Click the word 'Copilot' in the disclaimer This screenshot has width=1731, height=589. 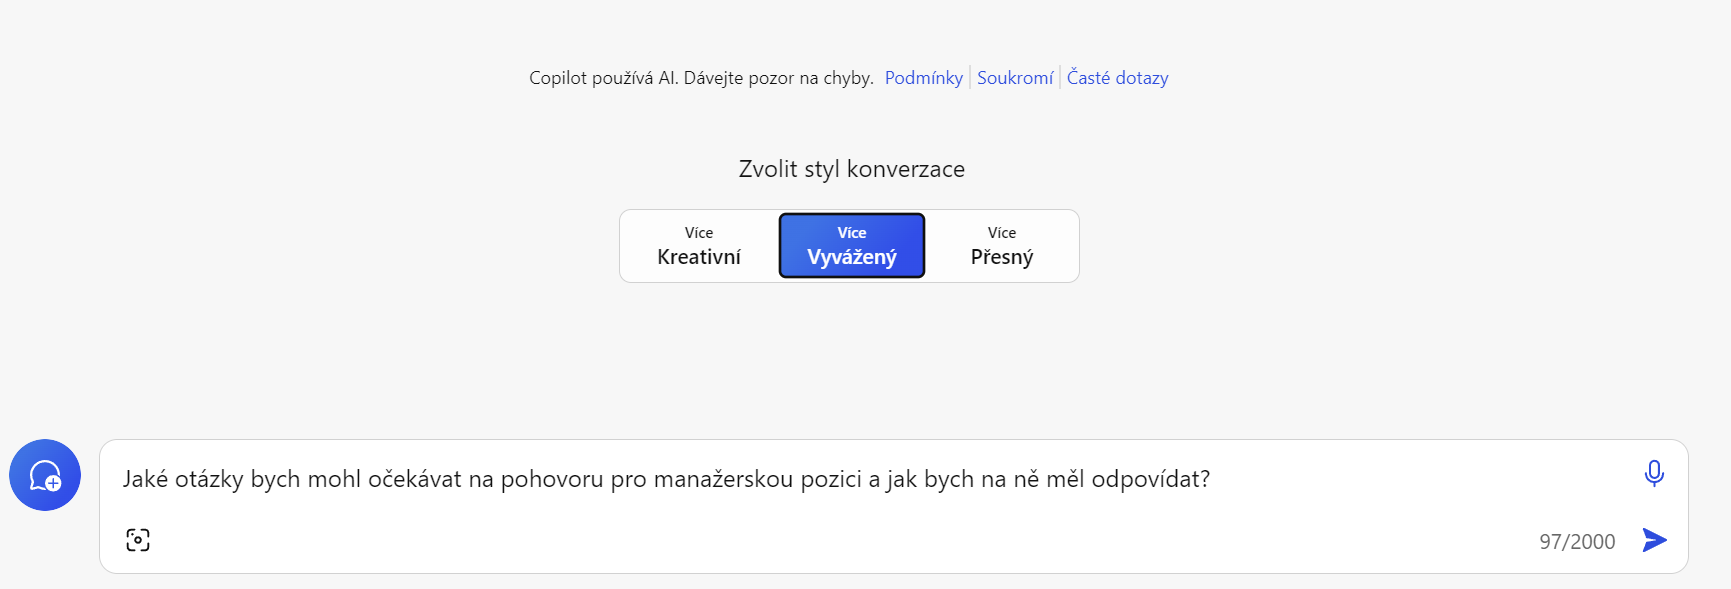point(558,78)
